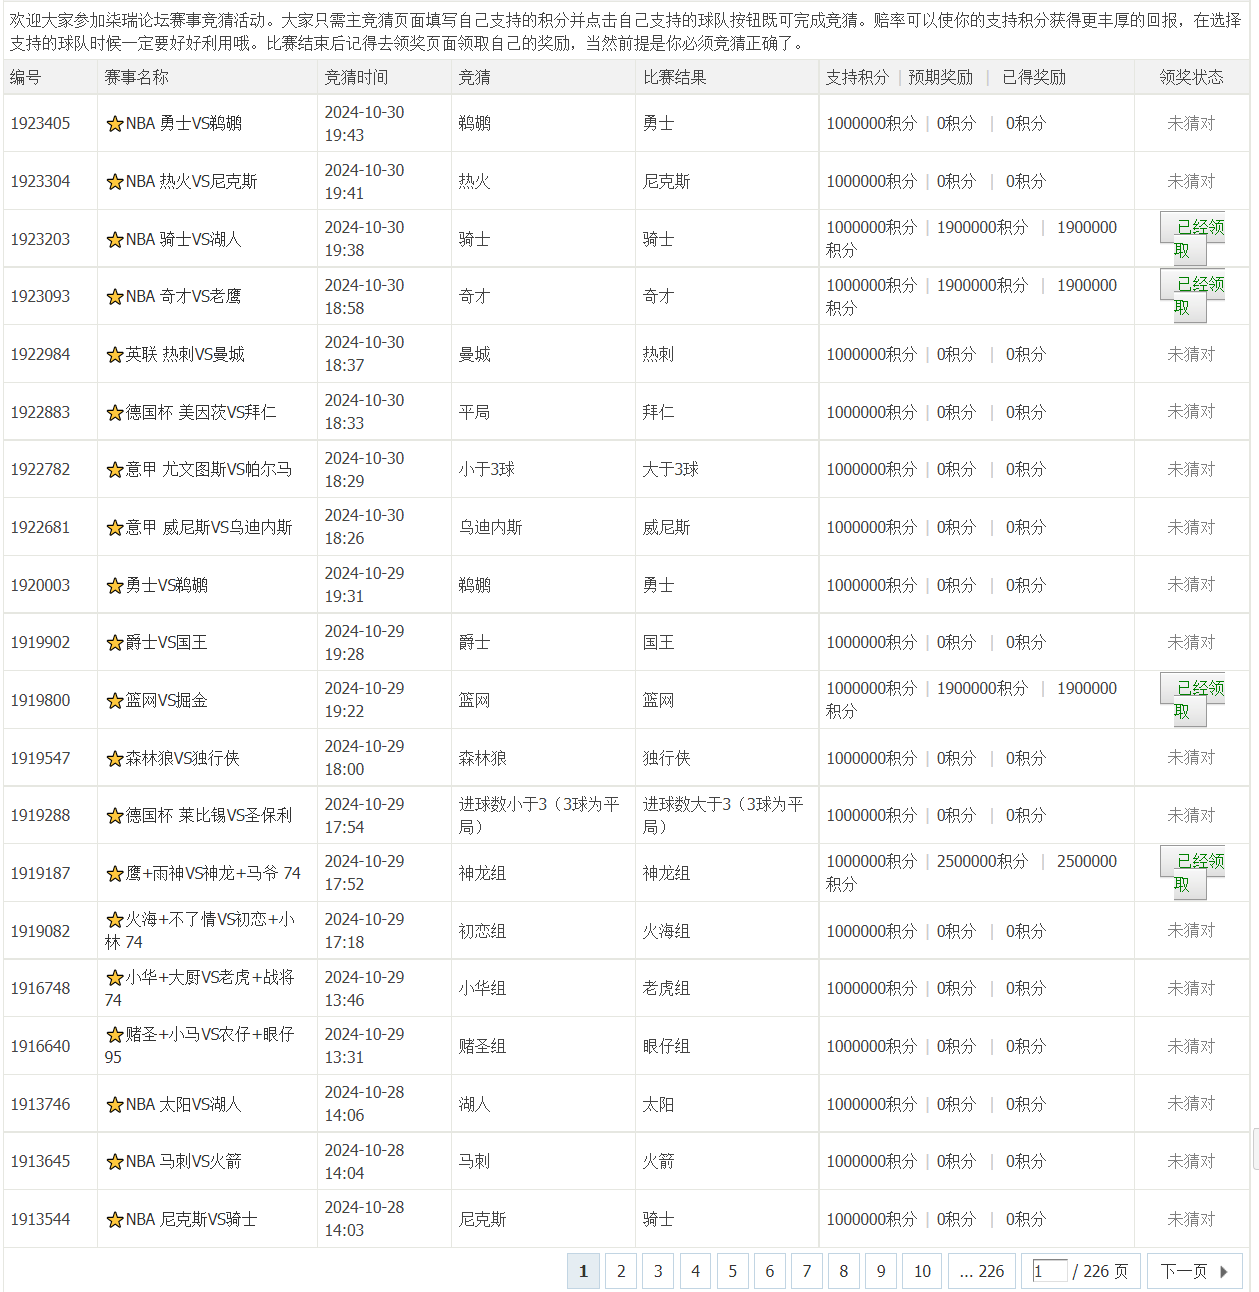The height and width of the screenshot is (1292, 1259).
Task: Click the star next to 英联 热刺VS曼城
Action: [x=113, y=355]
